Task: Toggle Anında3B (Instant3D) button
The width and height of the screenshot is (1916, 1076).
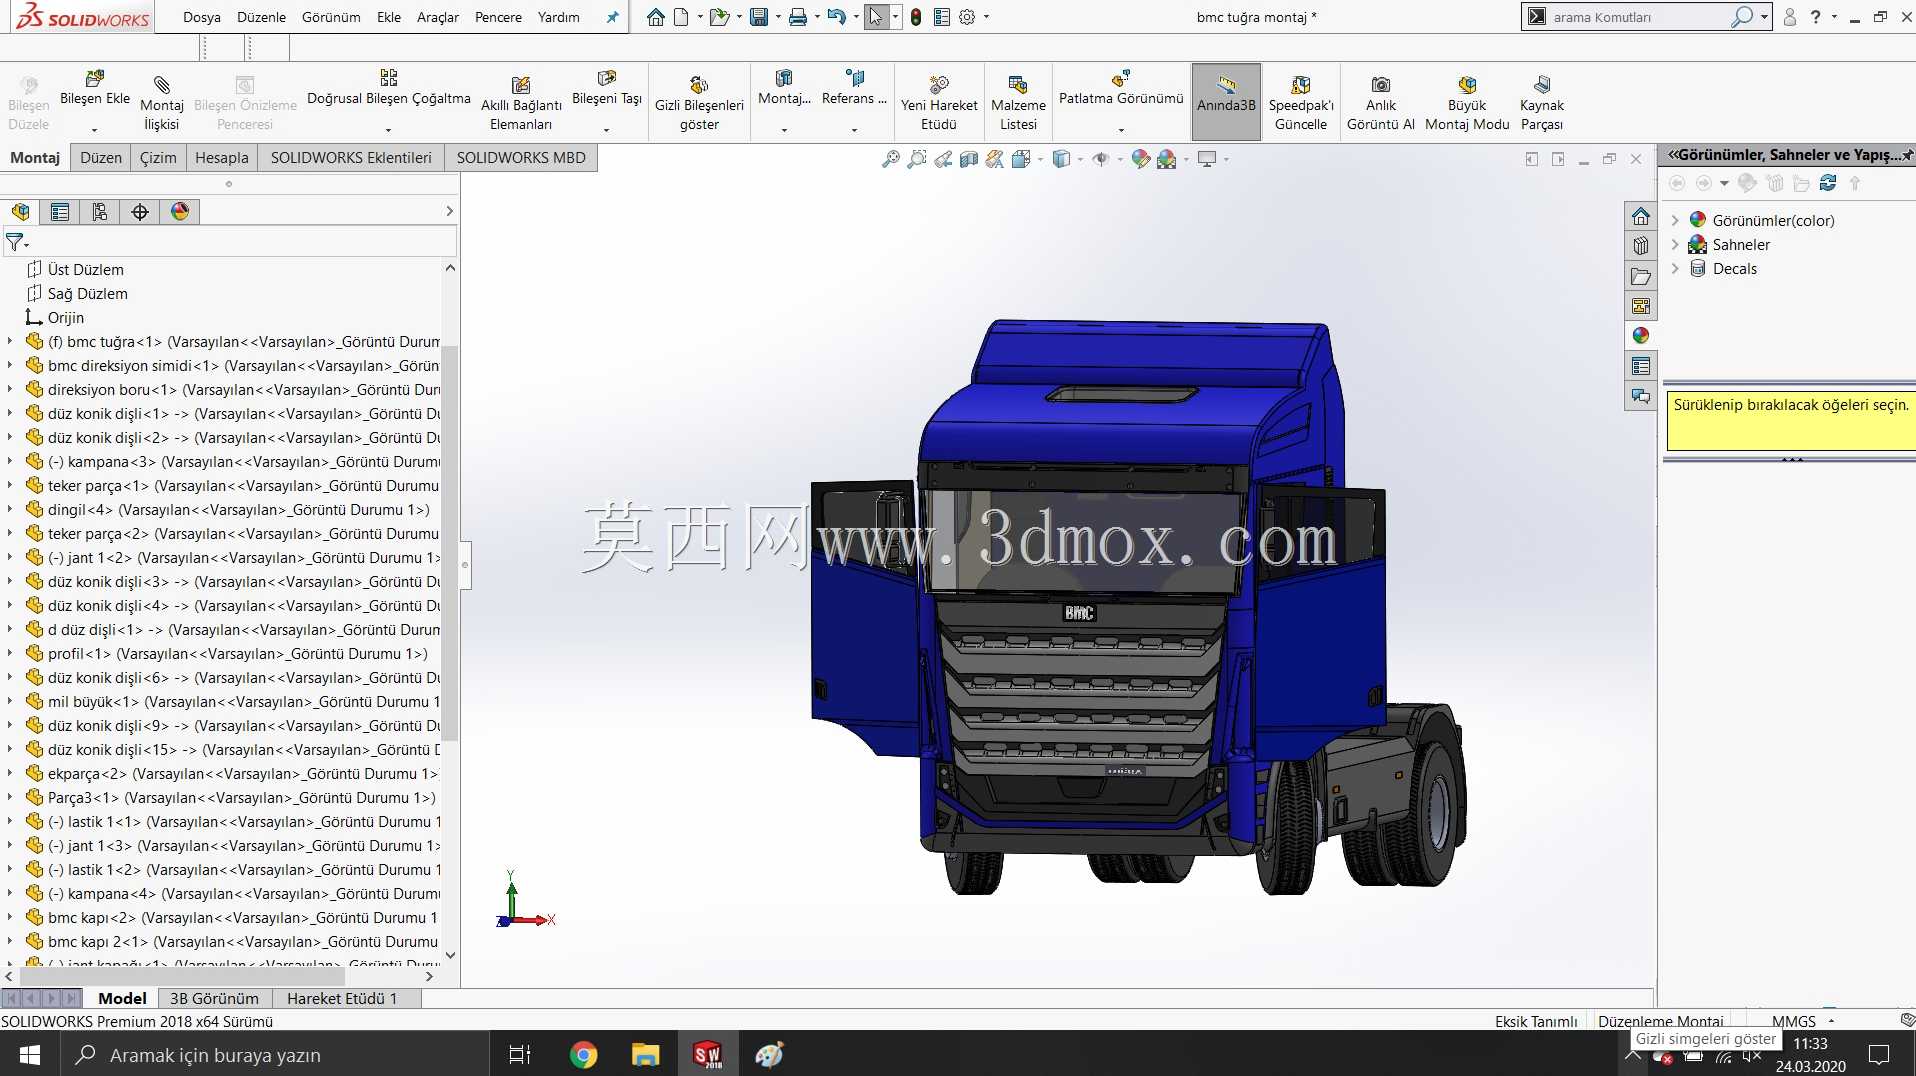Action: (1226, 102)
